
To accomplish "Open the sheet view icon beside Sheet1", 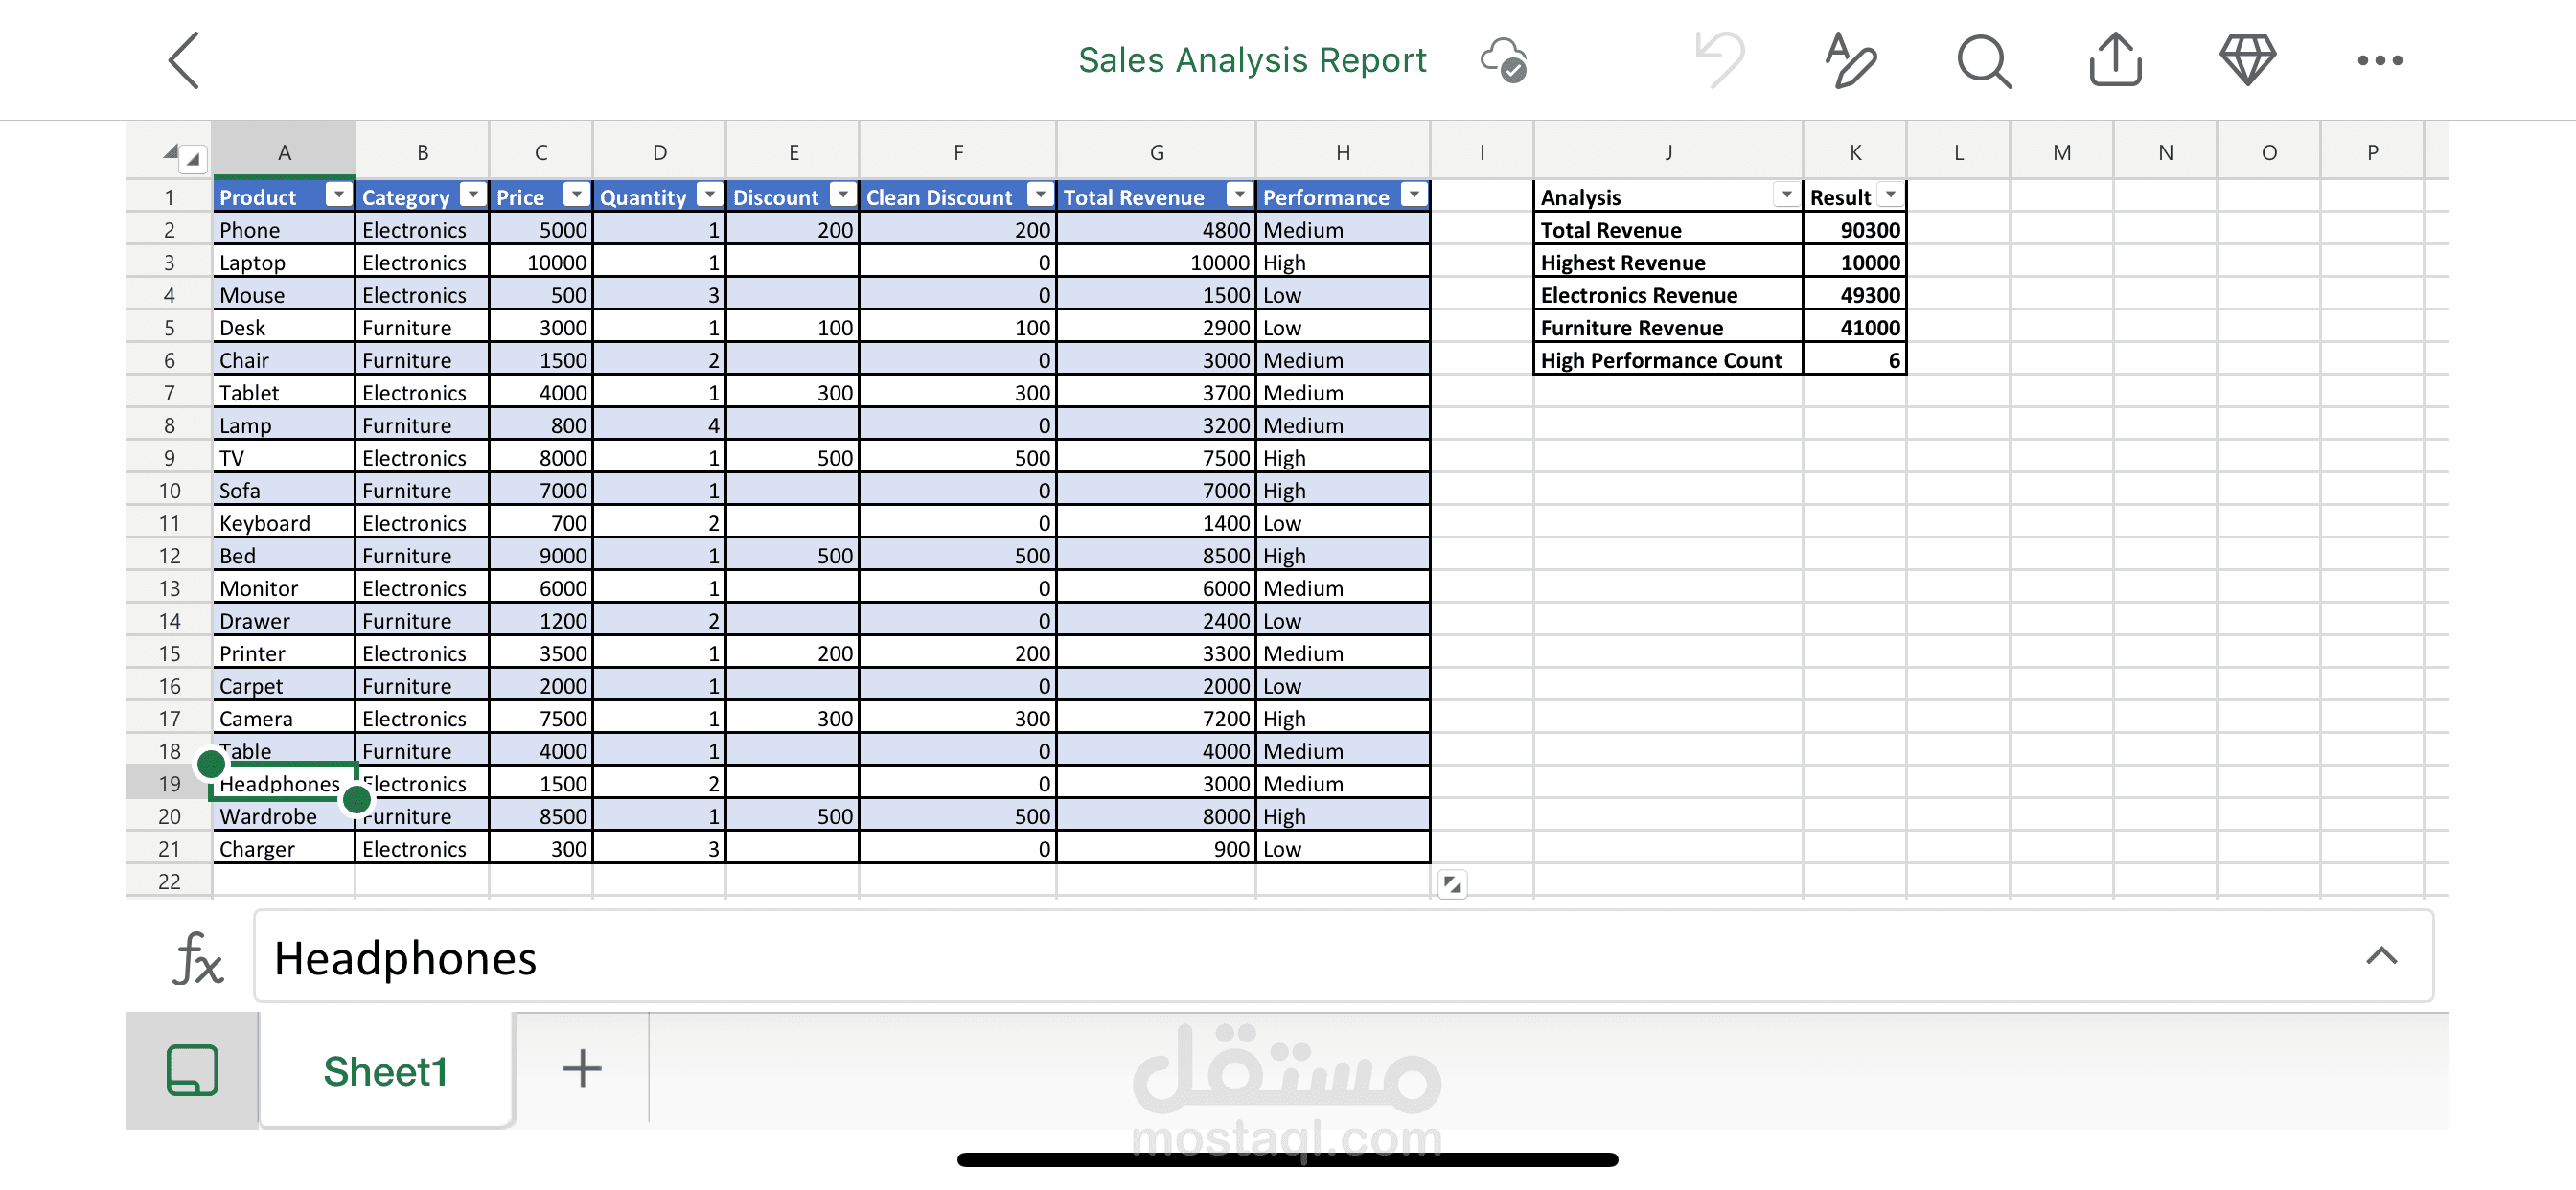I will [192, 1070].
